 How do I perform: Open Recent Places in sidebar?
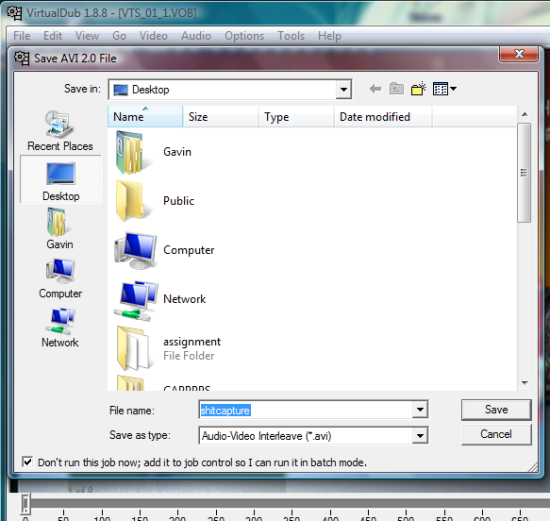(60, 131)
